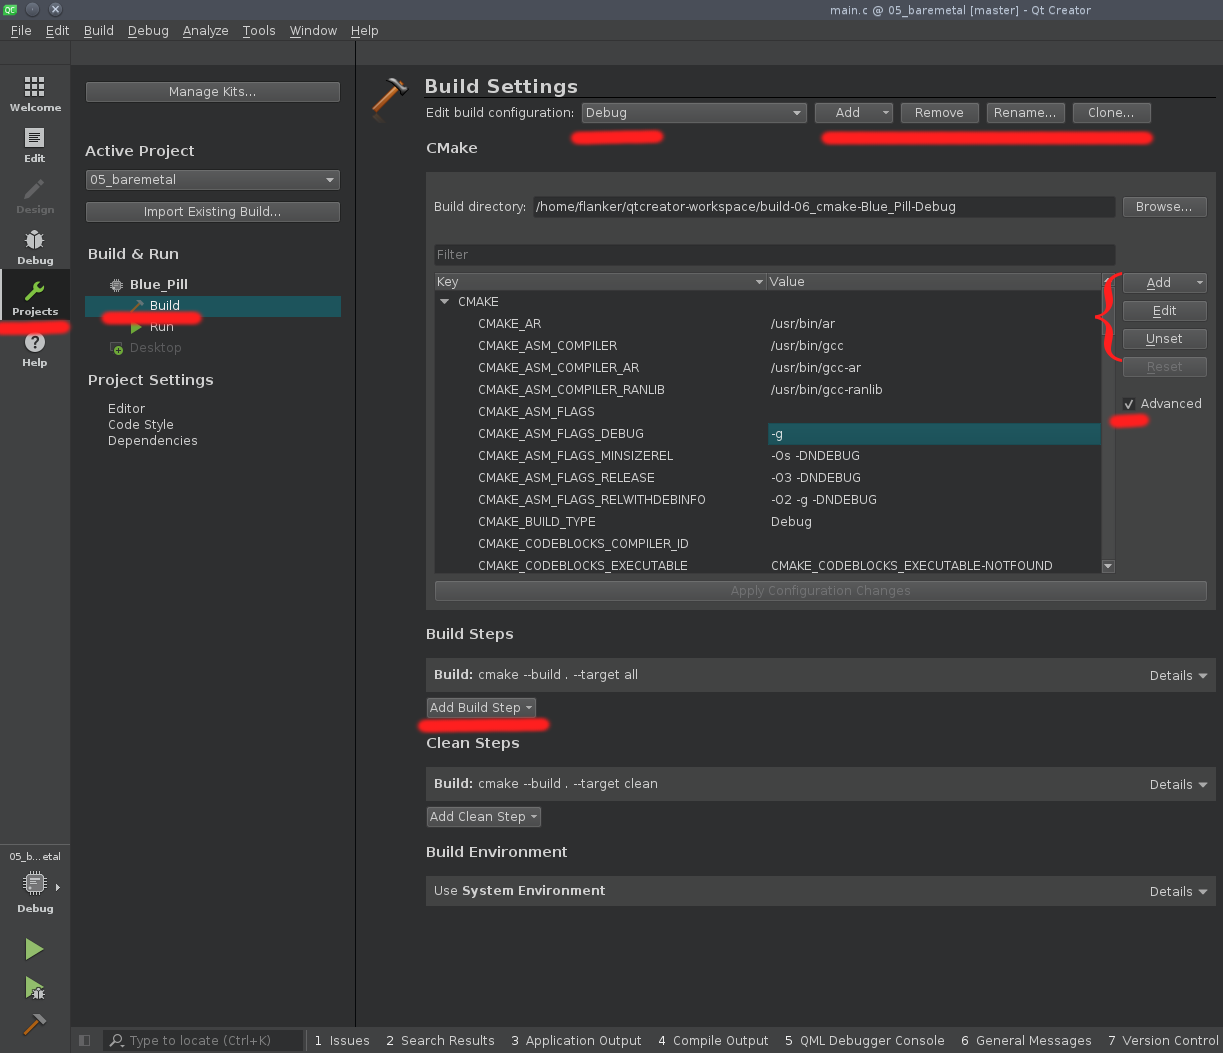Switch to the Compile Output pane

coord(713,1040)
